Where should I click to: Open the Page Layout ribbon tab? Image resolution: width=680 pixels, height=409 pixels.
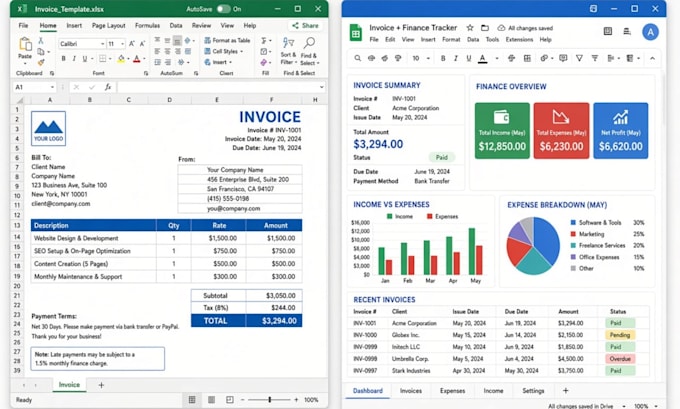click(x=108, y=26)
